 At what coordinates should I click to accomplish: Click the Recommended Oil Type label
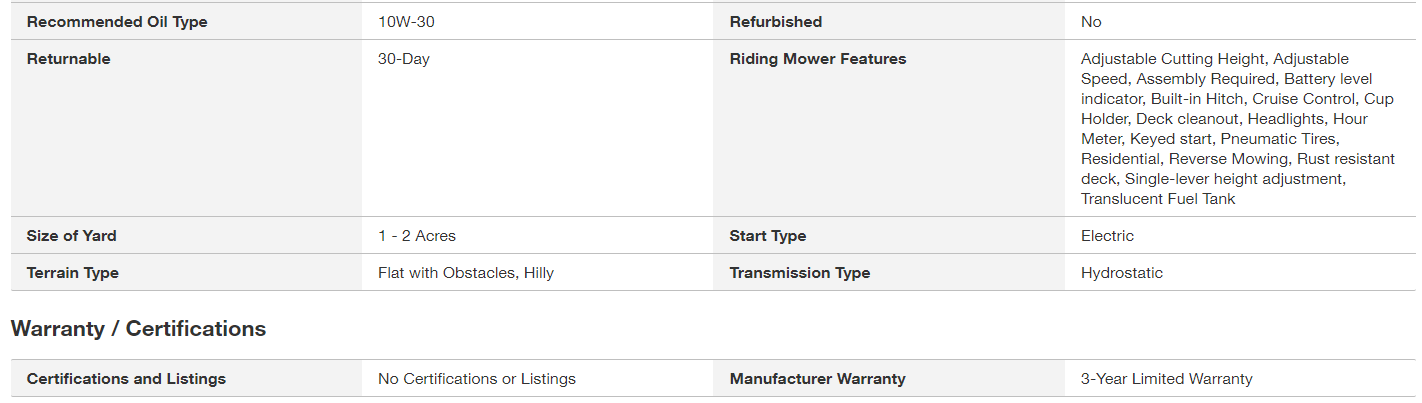117,22
